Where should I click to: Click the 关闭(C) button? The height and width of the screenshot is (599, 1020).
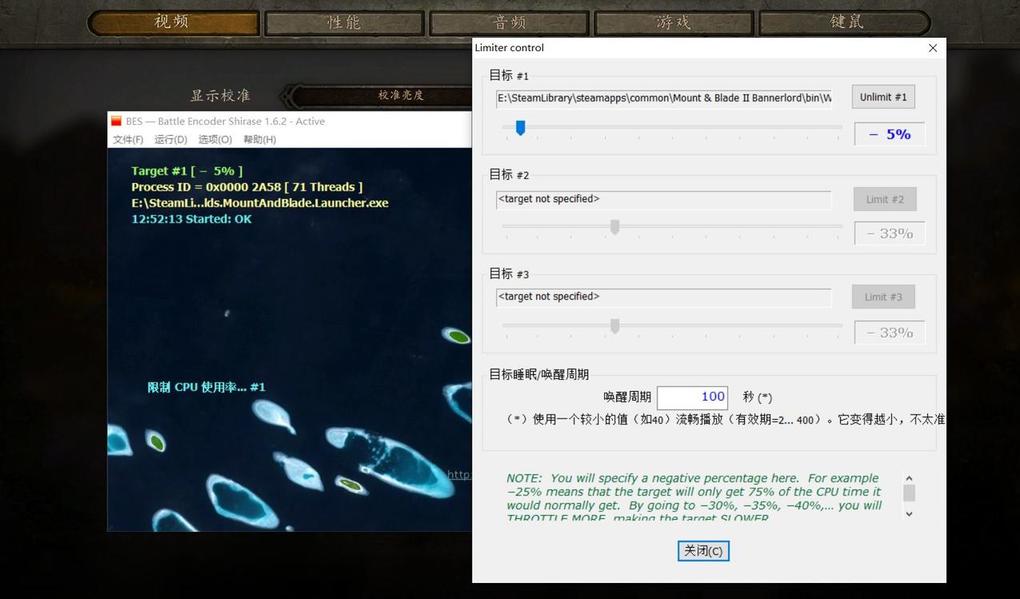(x=703, y=551)
